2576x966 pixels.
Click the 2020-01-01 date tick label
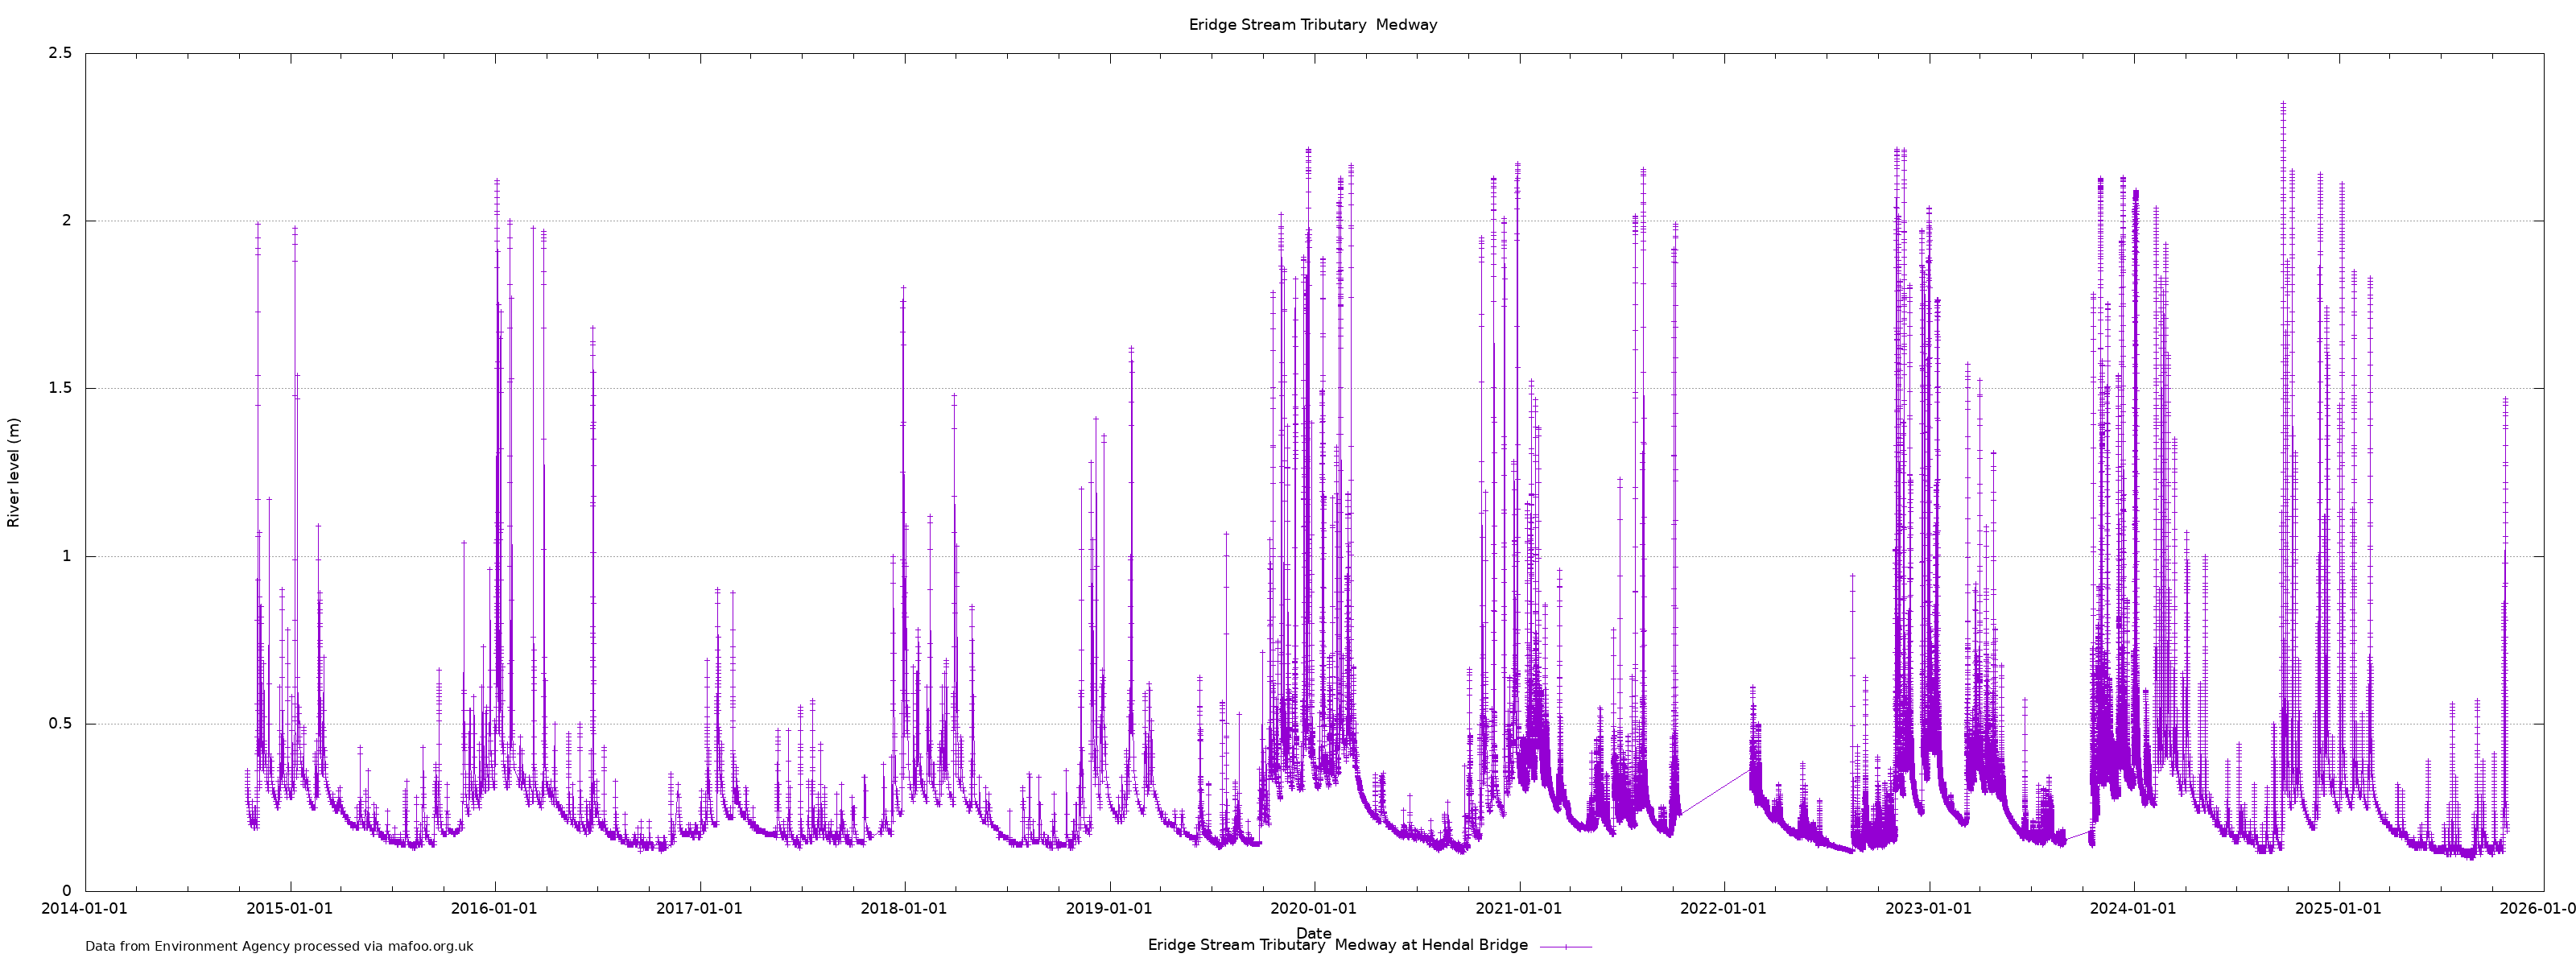(1313, 909)
